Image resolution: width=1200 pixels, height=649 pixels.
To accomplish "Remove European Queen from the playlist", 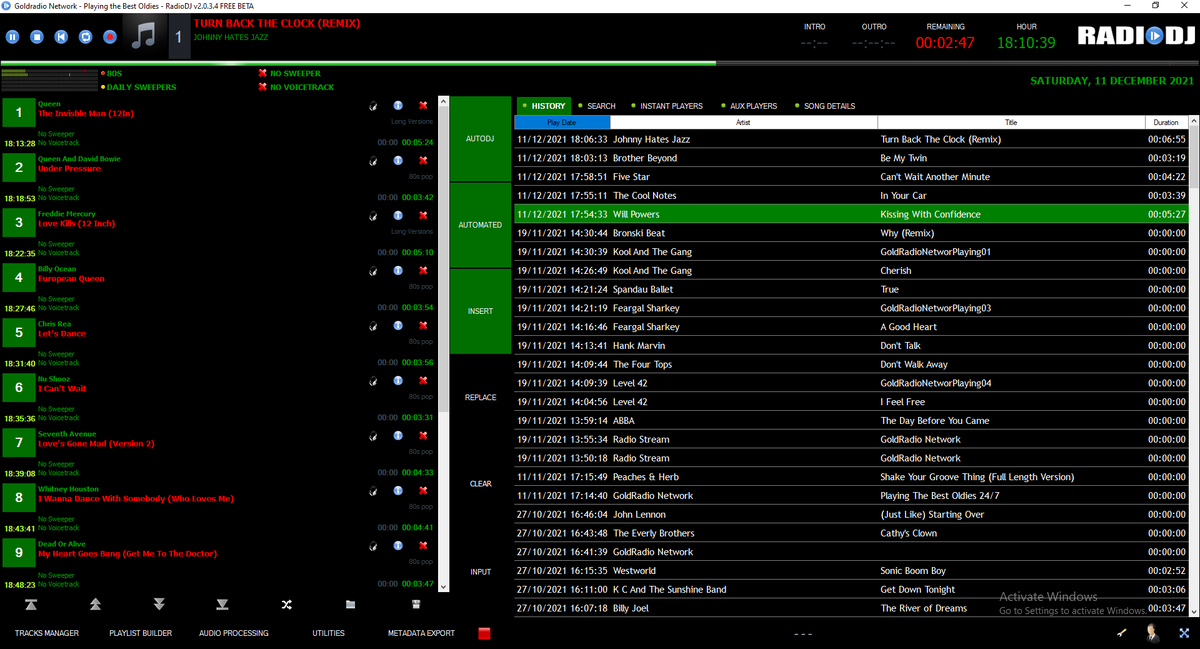I will (x=423, y=270).
